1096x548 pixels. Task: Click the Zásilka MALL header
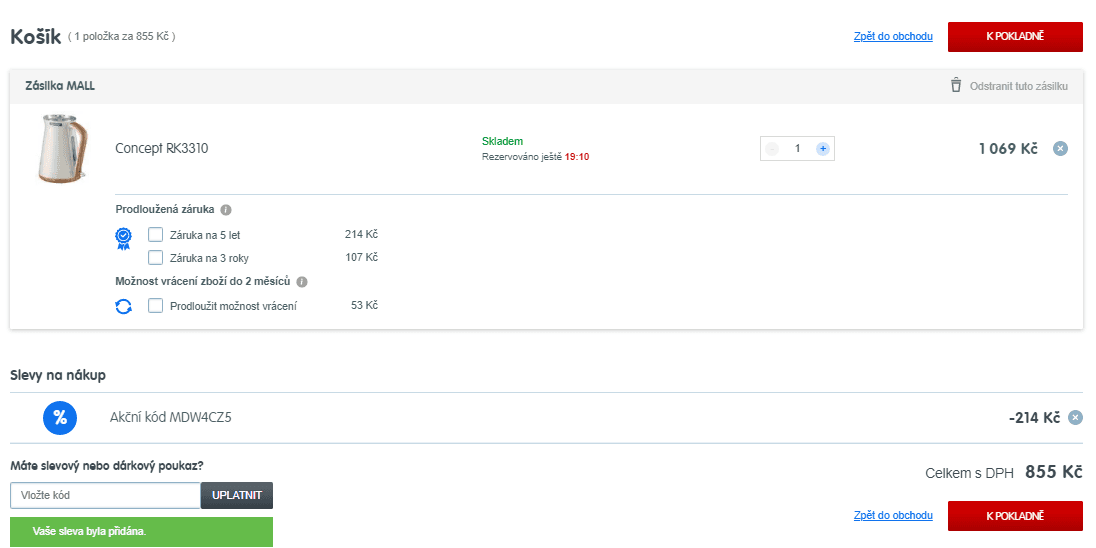tap(60, 86)
